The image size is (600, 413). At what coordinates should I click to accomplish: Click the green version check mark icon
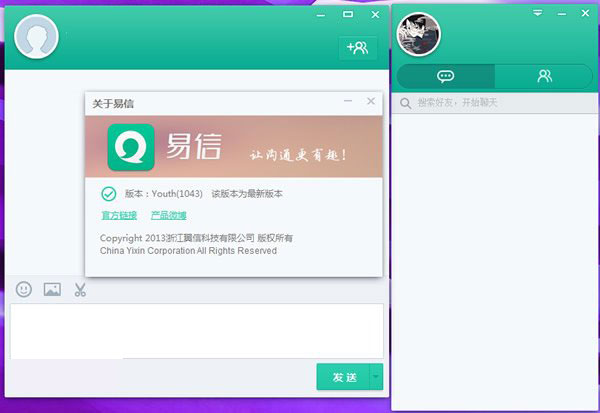tap(109, 194)
